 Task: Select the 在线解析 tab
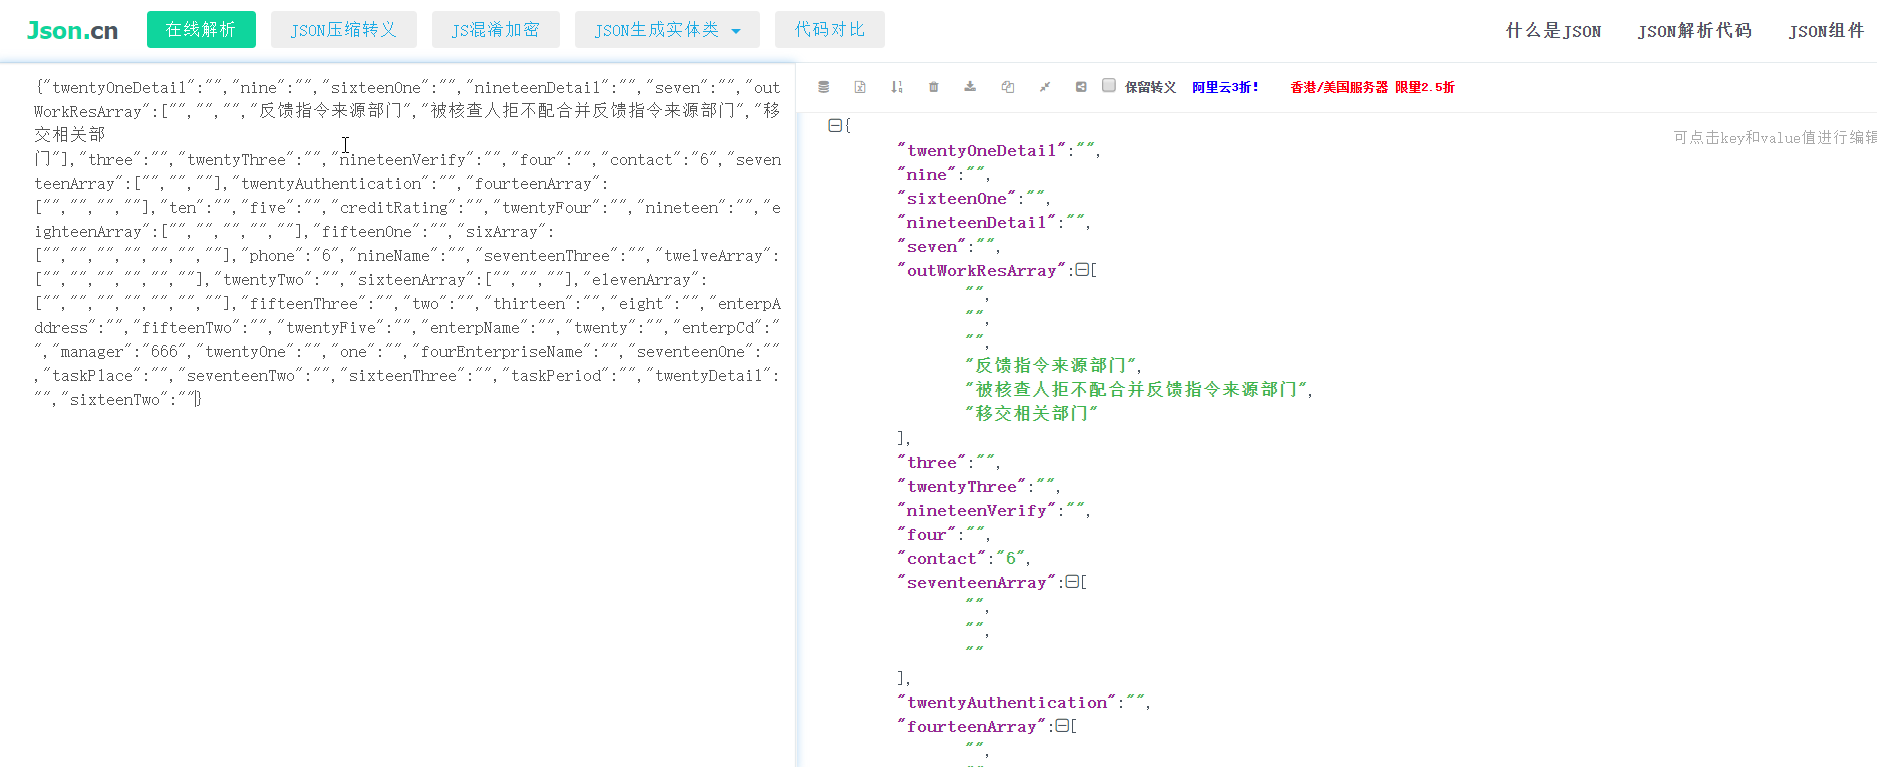tap(201, 30)
